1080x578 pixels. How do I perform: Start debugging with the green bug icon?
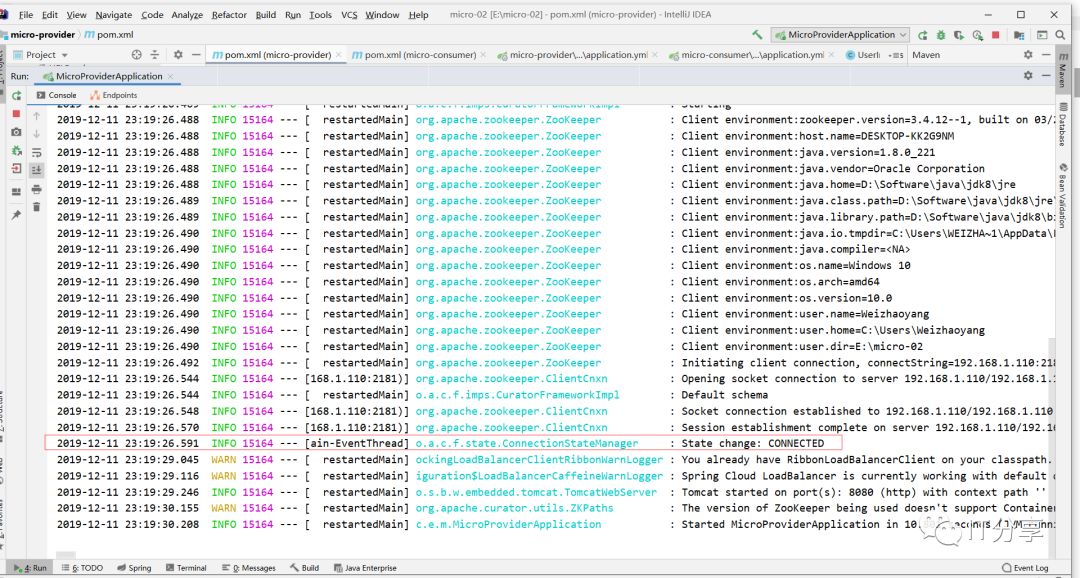[x=941, y=34]
